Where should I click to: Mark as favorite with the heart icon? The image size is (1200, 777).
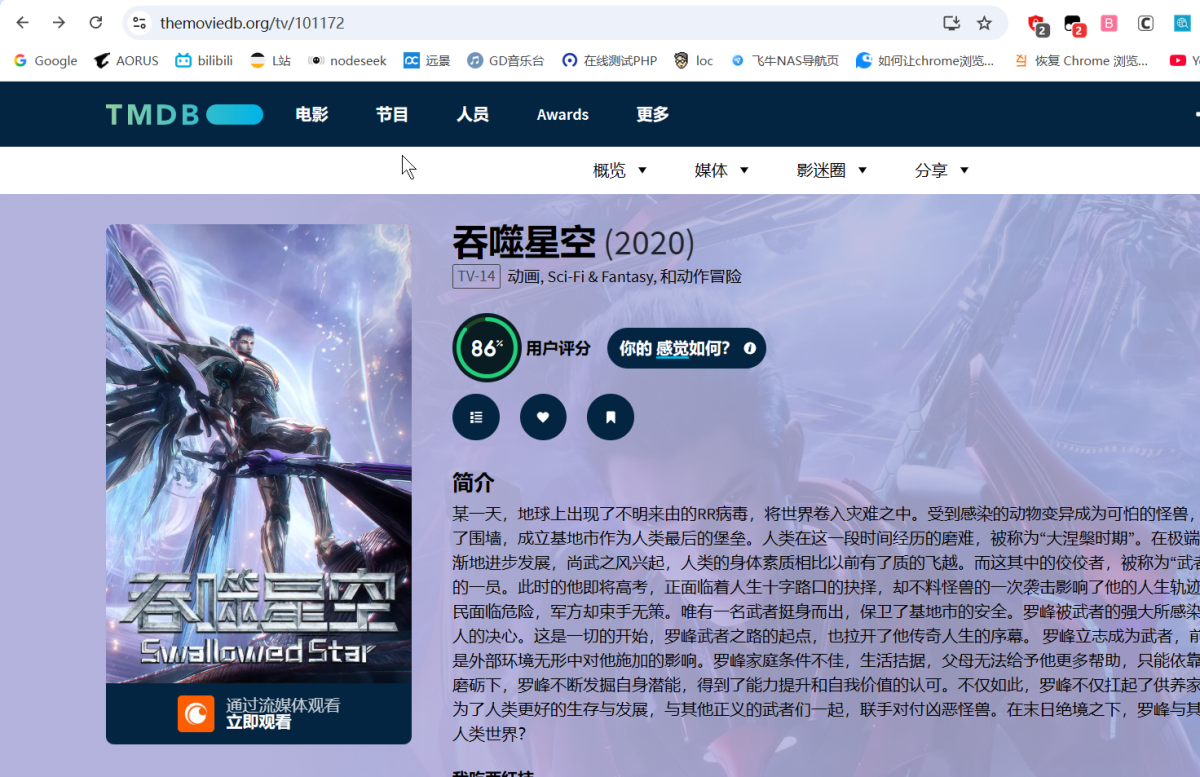[x=543, y=417]
